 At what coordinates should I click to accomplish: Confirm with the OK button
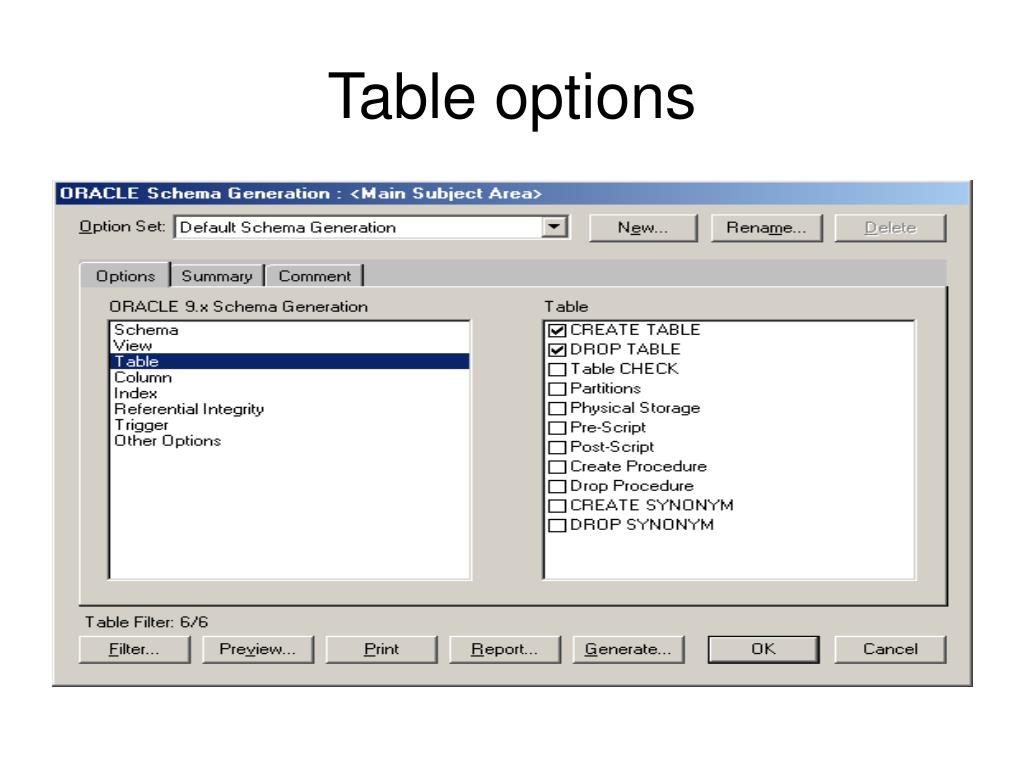(x=763, y=649)
